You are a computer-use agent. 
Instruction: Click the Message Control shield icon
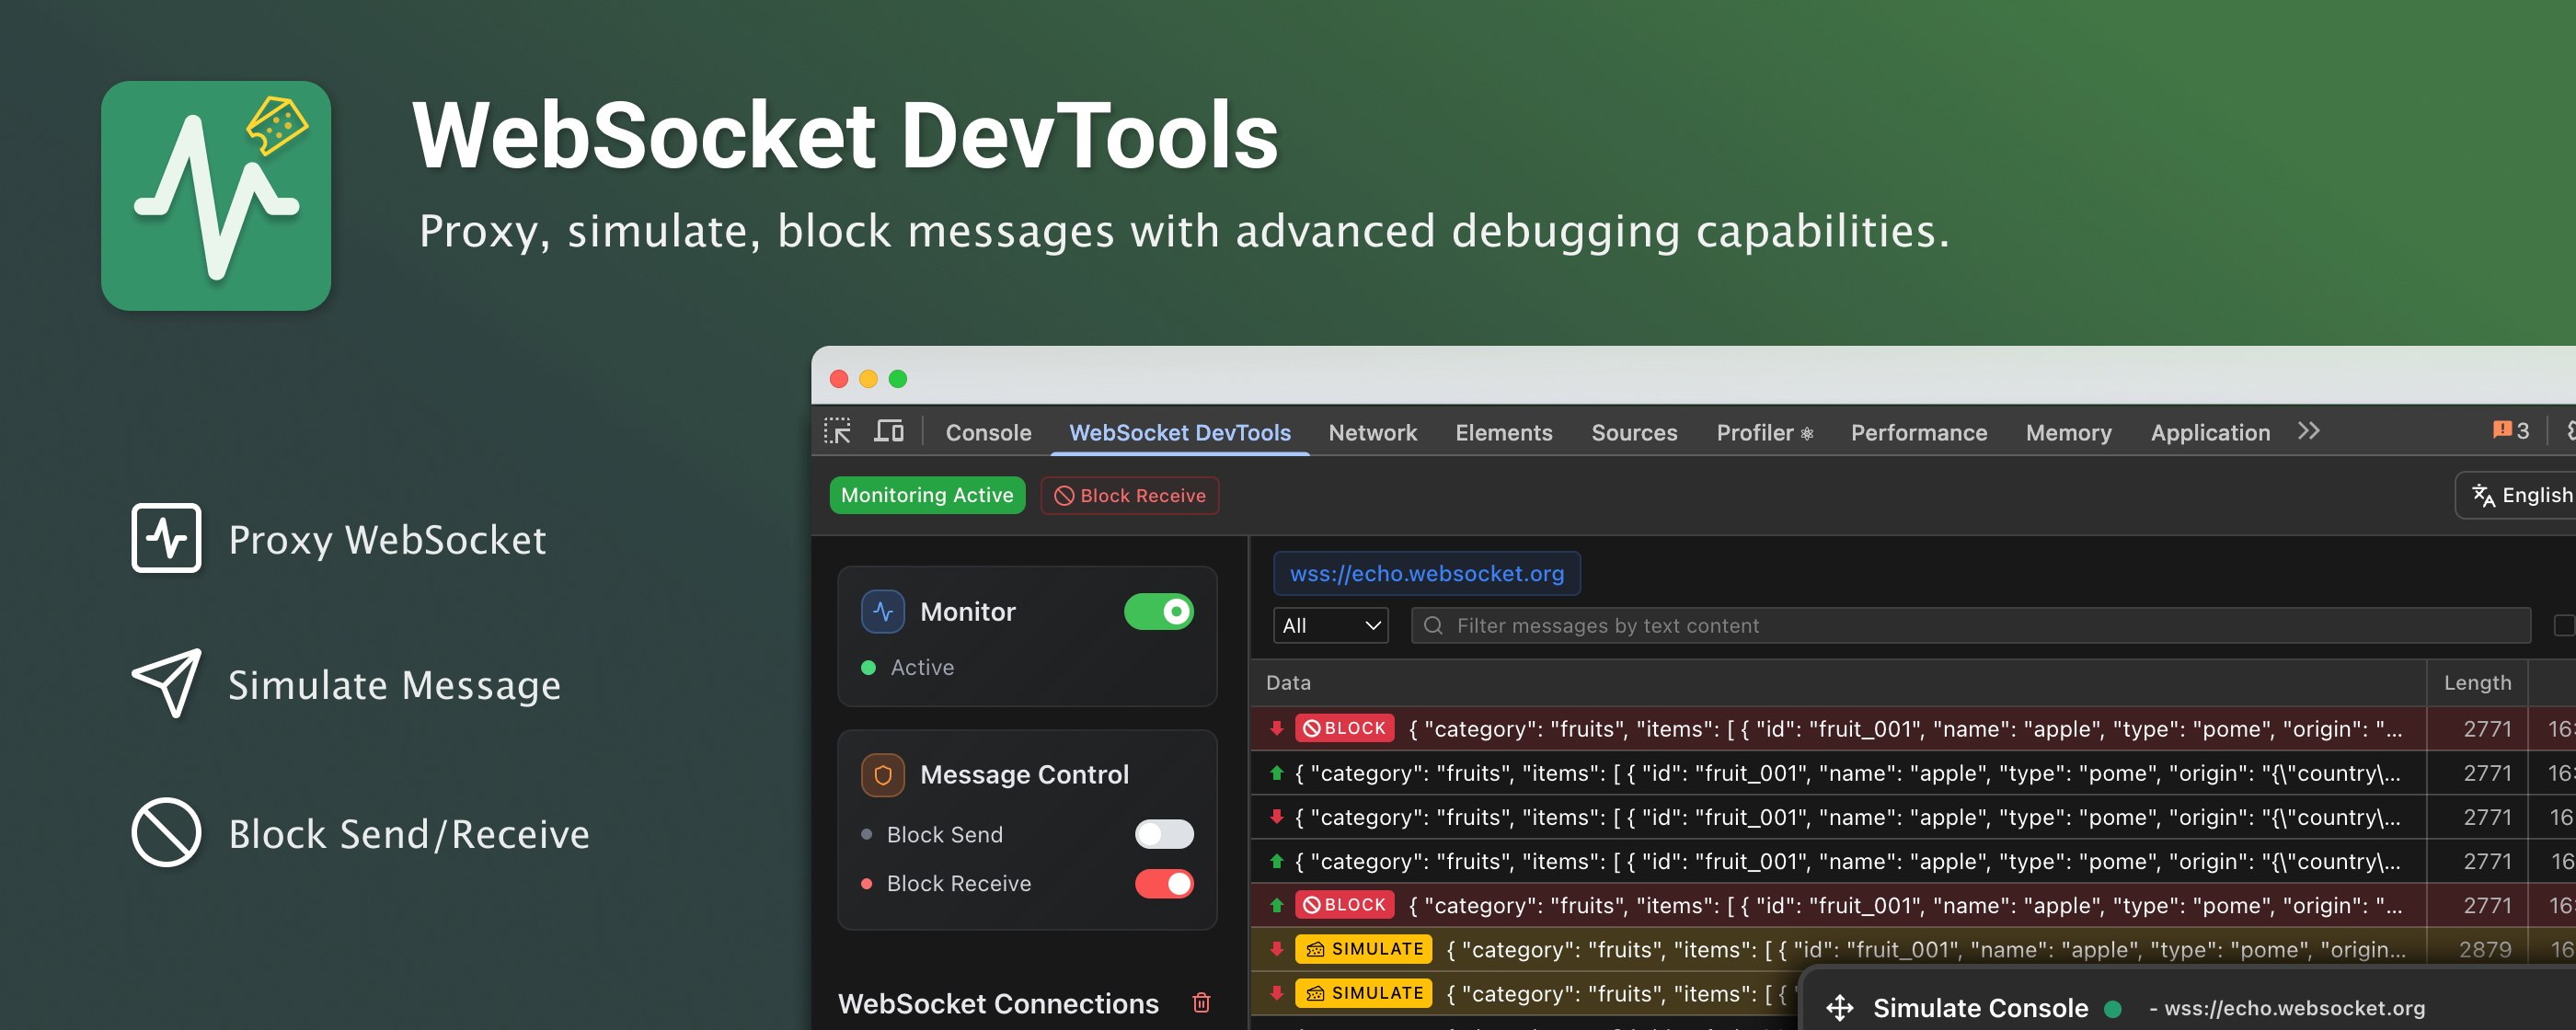point(883,774)
